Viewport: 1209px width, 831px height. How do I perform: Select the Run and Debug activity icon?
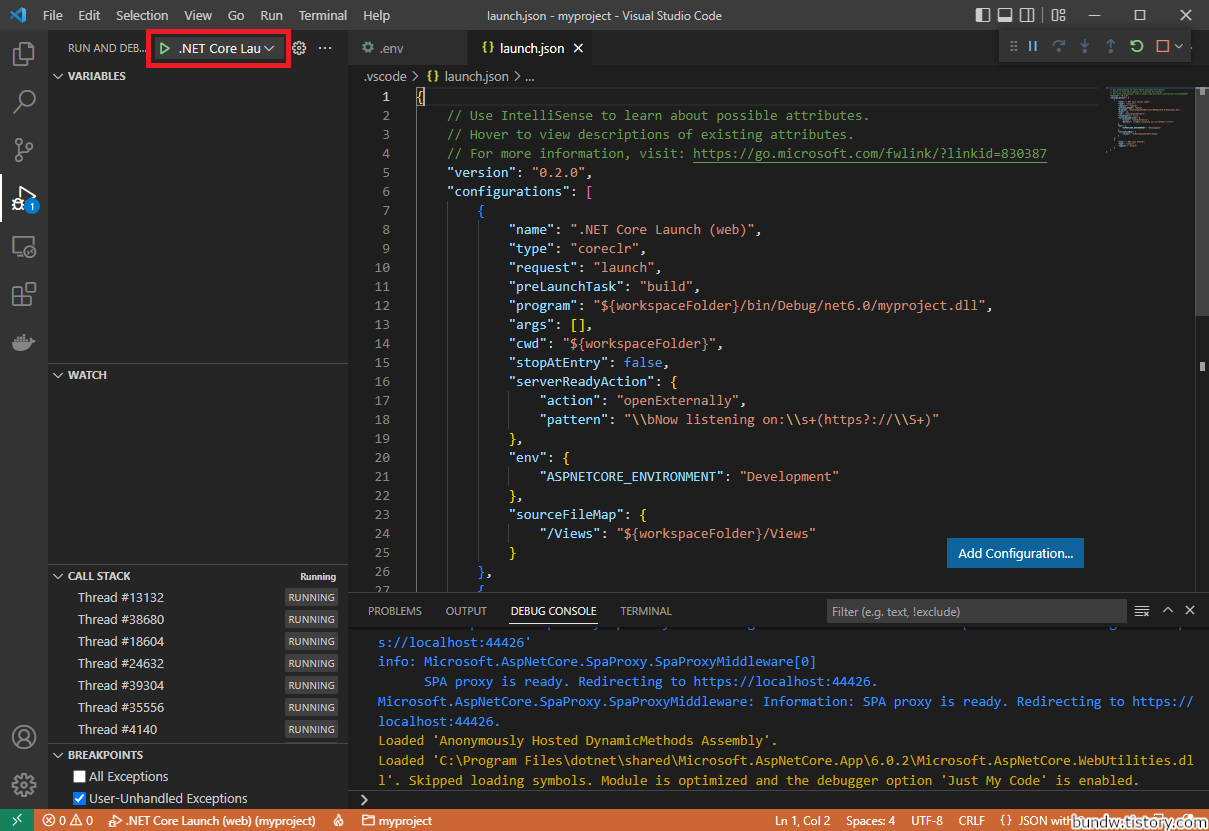24,198
